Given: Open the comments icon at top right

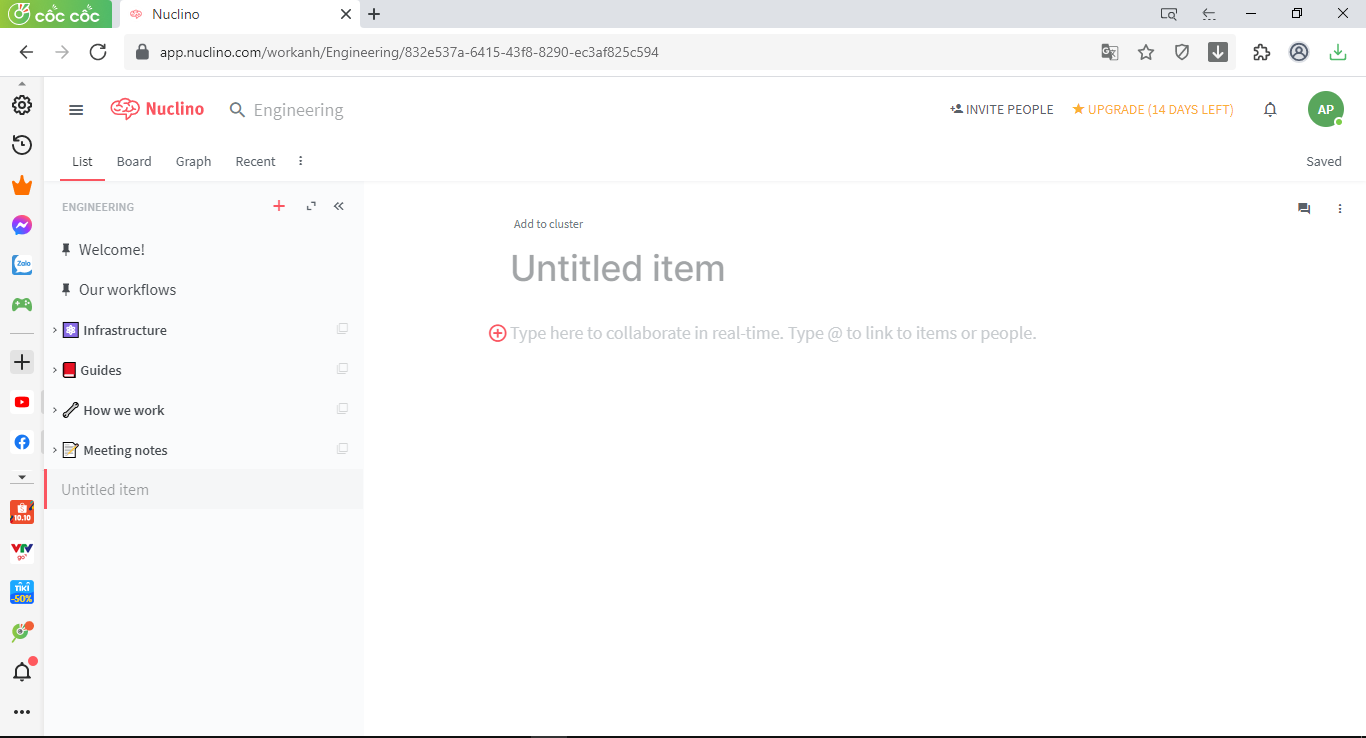Looking at the screenshot, I should pyautogui.click(x=1304, y=209).
